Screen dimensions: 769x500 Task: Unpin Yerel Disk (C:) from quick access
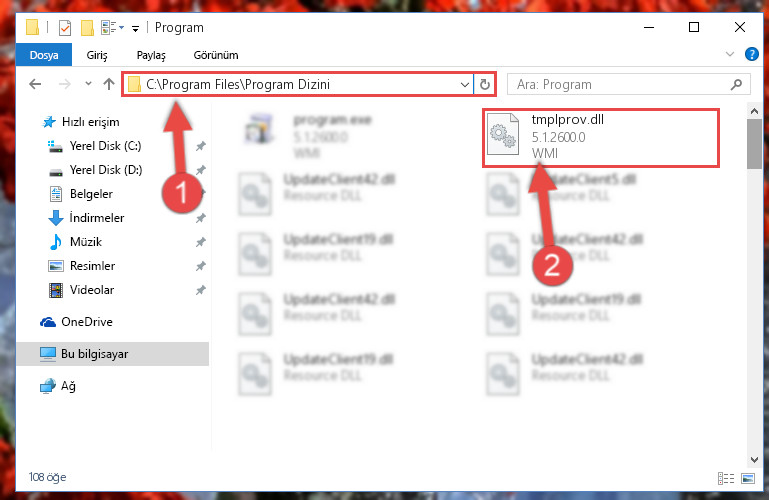(x=201, y=146)
